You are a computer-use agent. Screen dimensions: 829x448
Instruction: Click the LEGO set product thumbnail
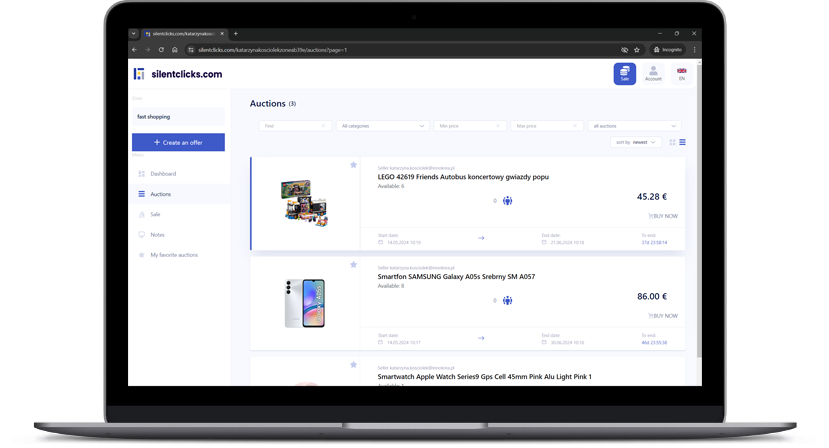point(305,203)
